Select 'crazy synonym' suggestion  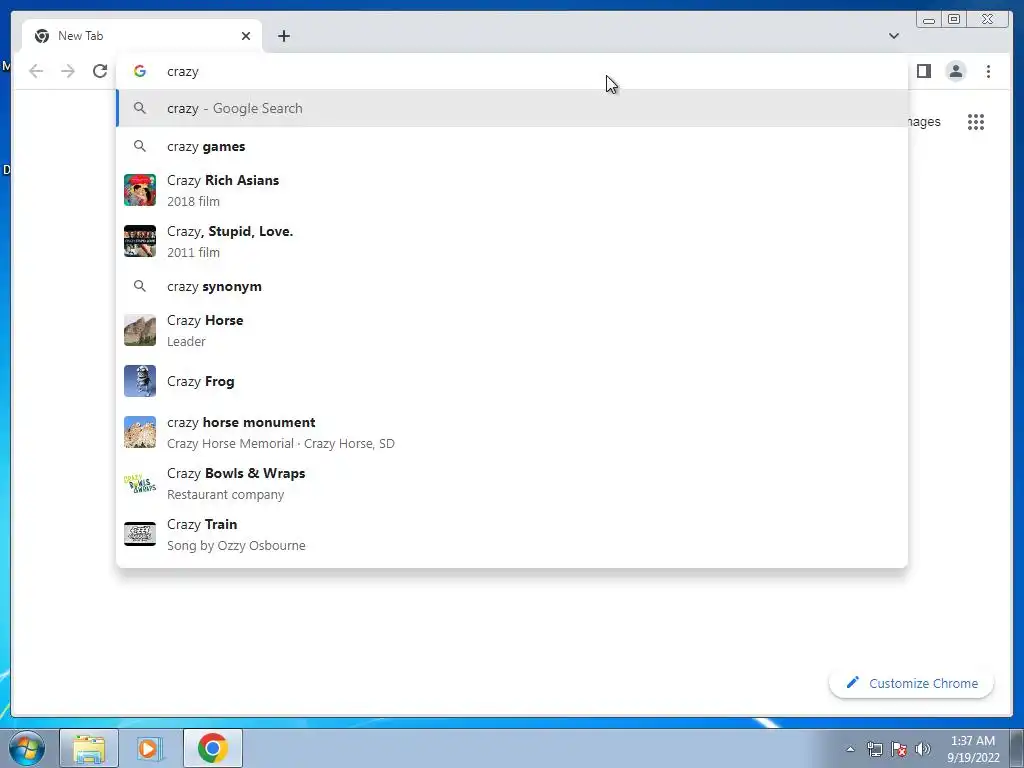click(x=512, y=286)
